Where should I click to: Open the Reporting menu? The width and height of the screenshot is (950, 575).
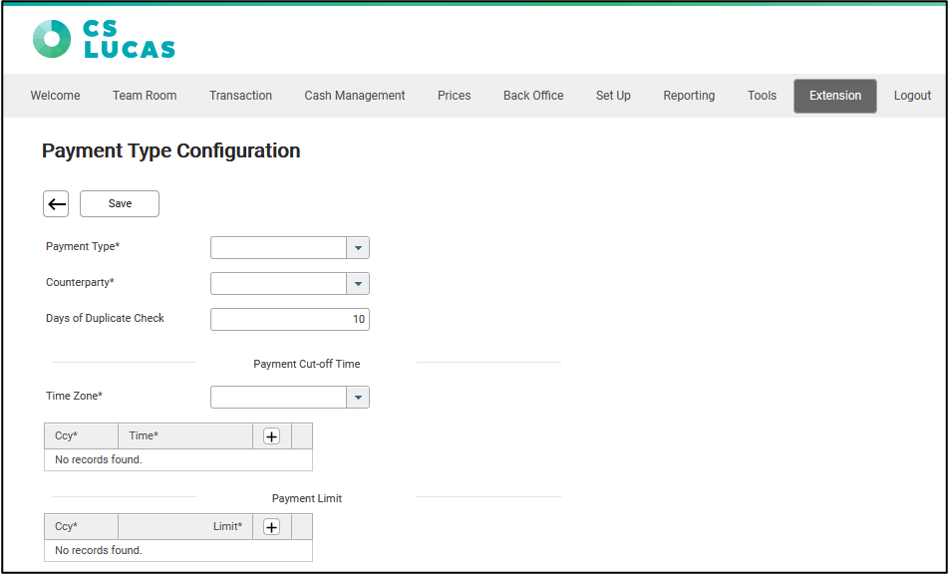click(689, 96)
